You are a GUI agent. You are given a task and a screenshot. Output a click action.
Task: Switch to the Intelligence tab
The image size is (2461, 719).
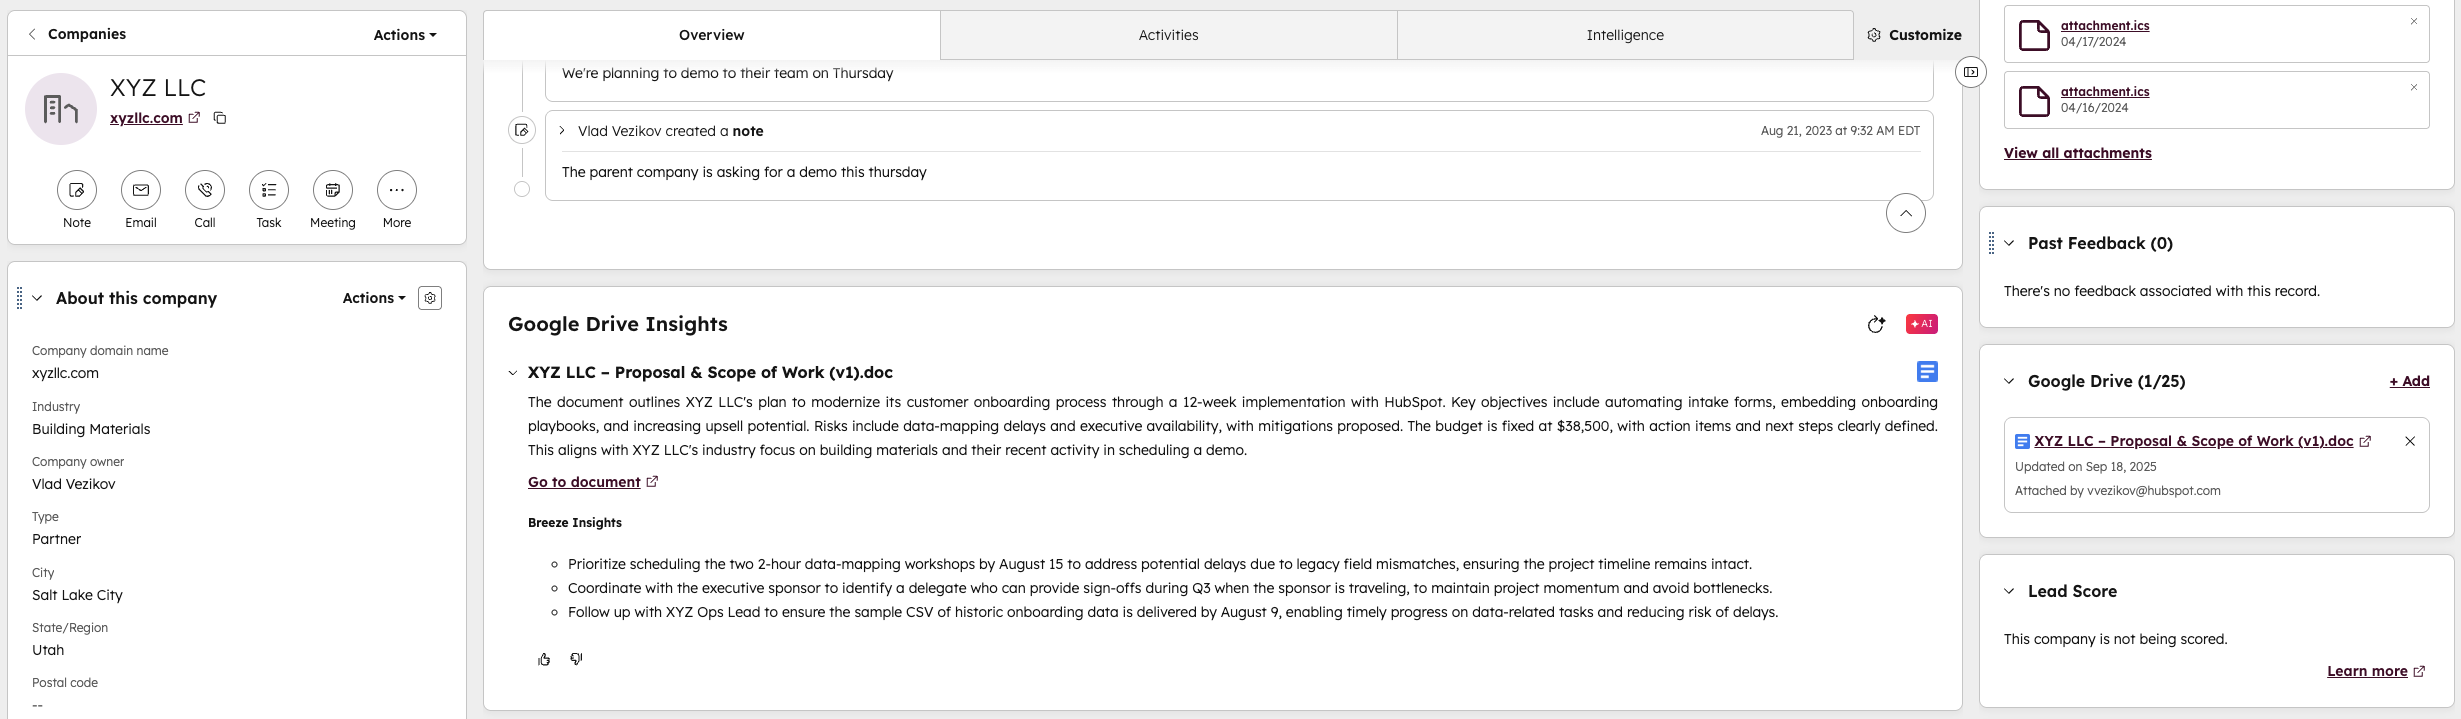1625,35
